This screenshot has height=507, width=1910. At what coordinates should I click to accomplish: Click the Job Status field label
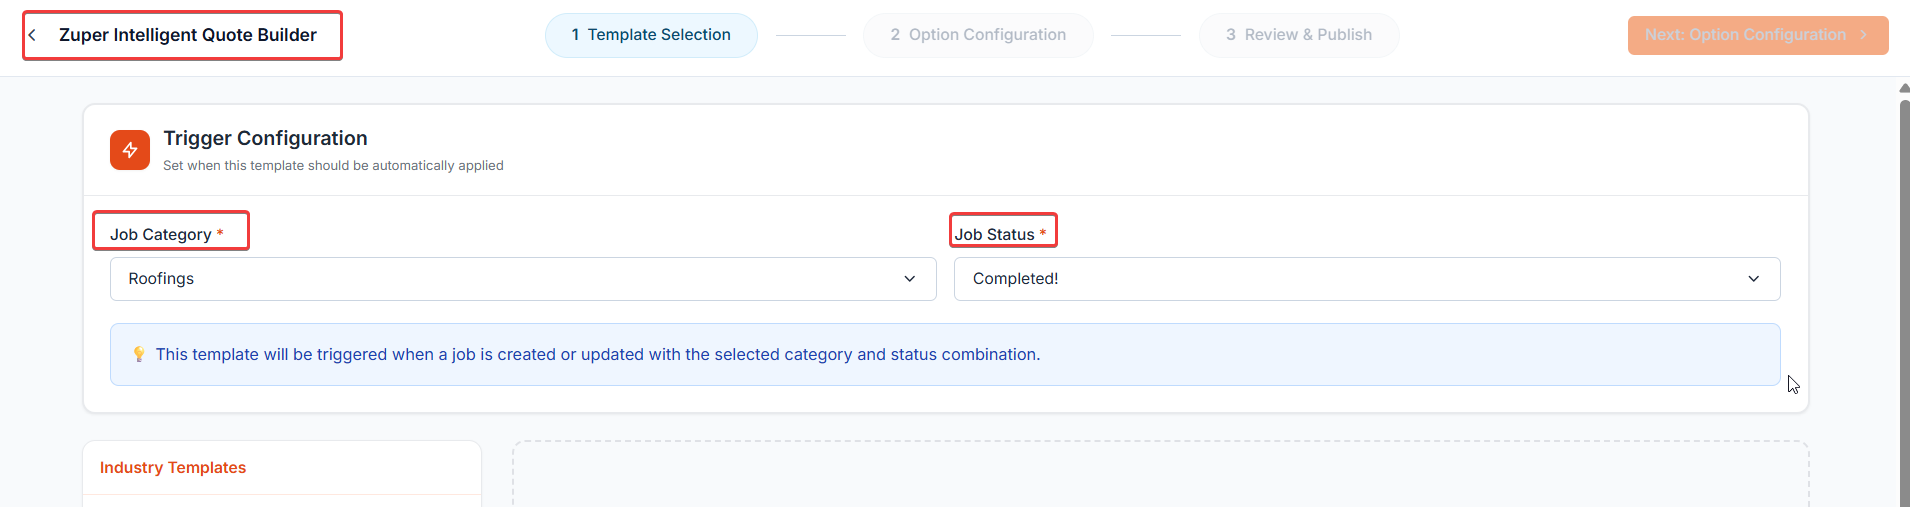coord(994,234)
